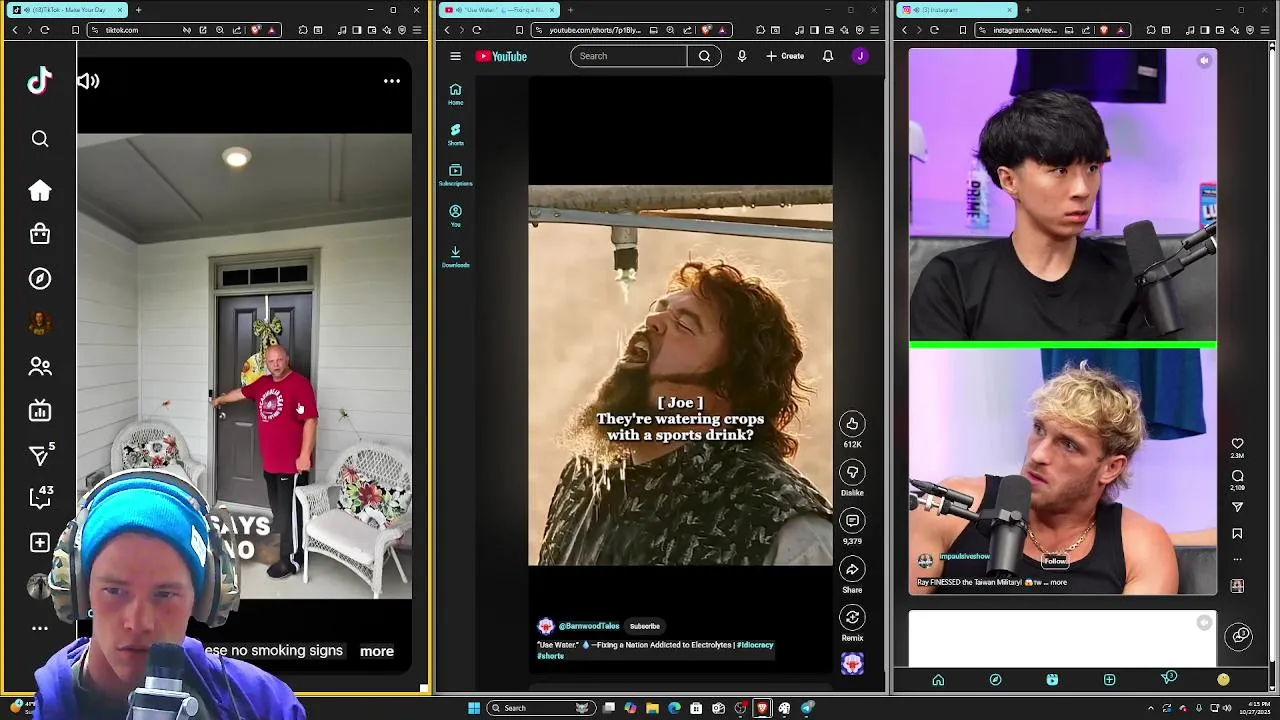
Task: Go to Instagram Home bottom icon
Action: (938, 680)
